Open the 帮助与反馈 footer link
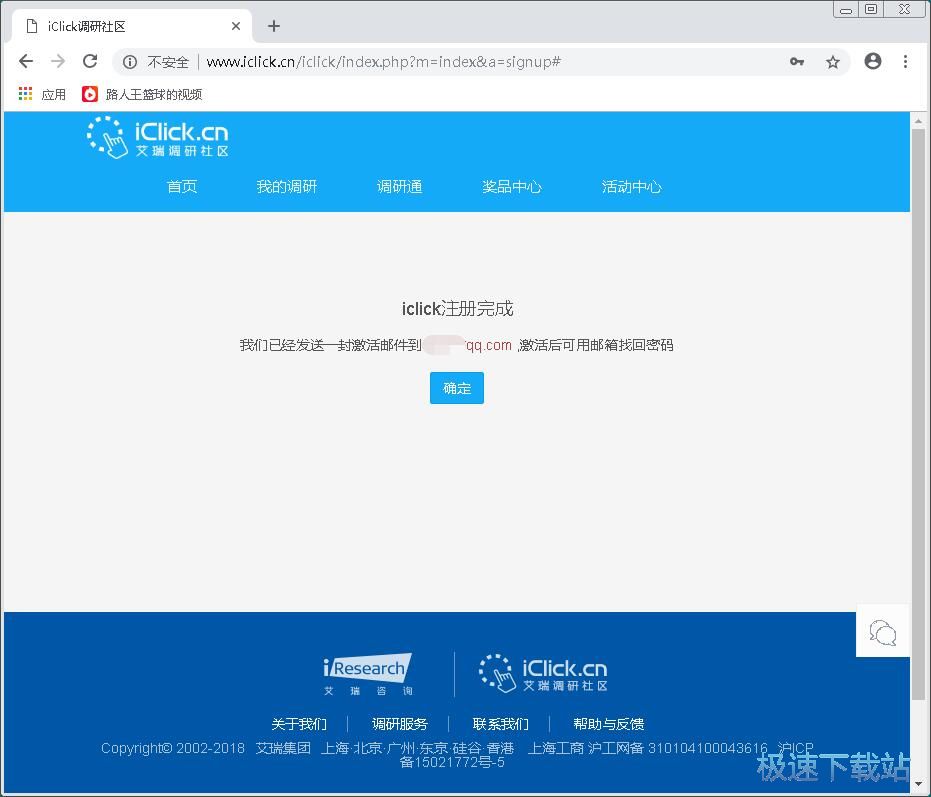 click(609, 724)
